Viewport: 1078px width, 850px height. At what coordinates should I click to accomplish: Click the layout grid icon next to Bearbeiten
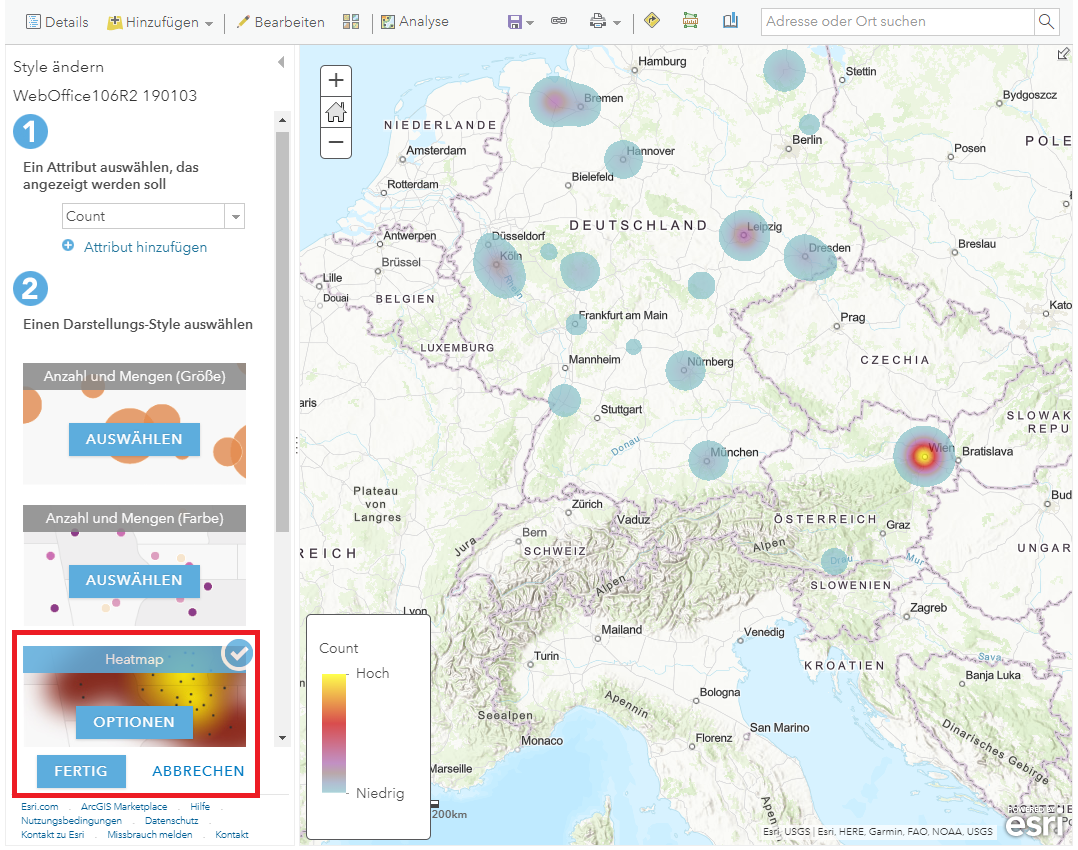pyautogui.click(x=350, y=20)
